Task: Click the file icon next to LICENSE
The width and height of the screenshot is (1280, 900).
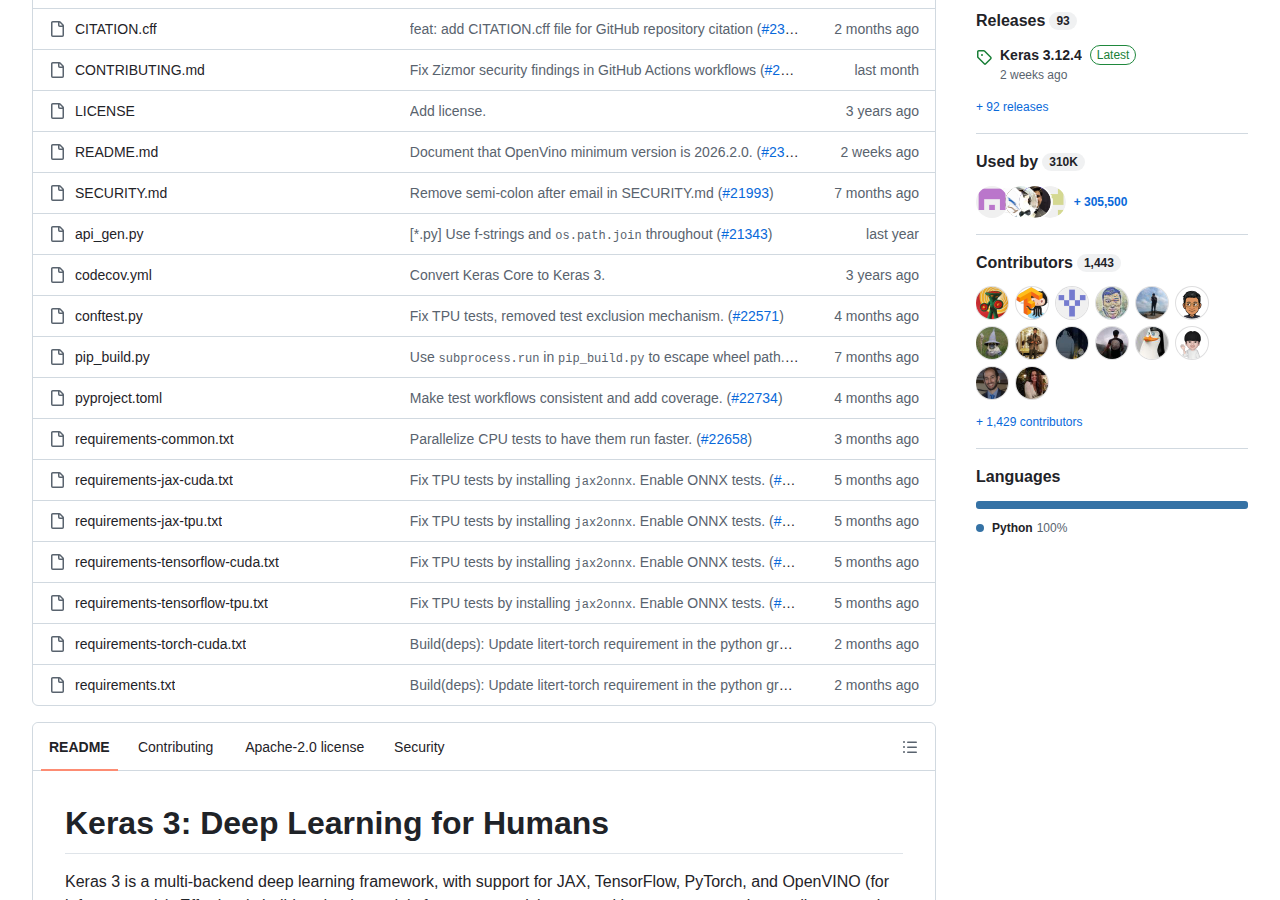Action: point(57,111)
